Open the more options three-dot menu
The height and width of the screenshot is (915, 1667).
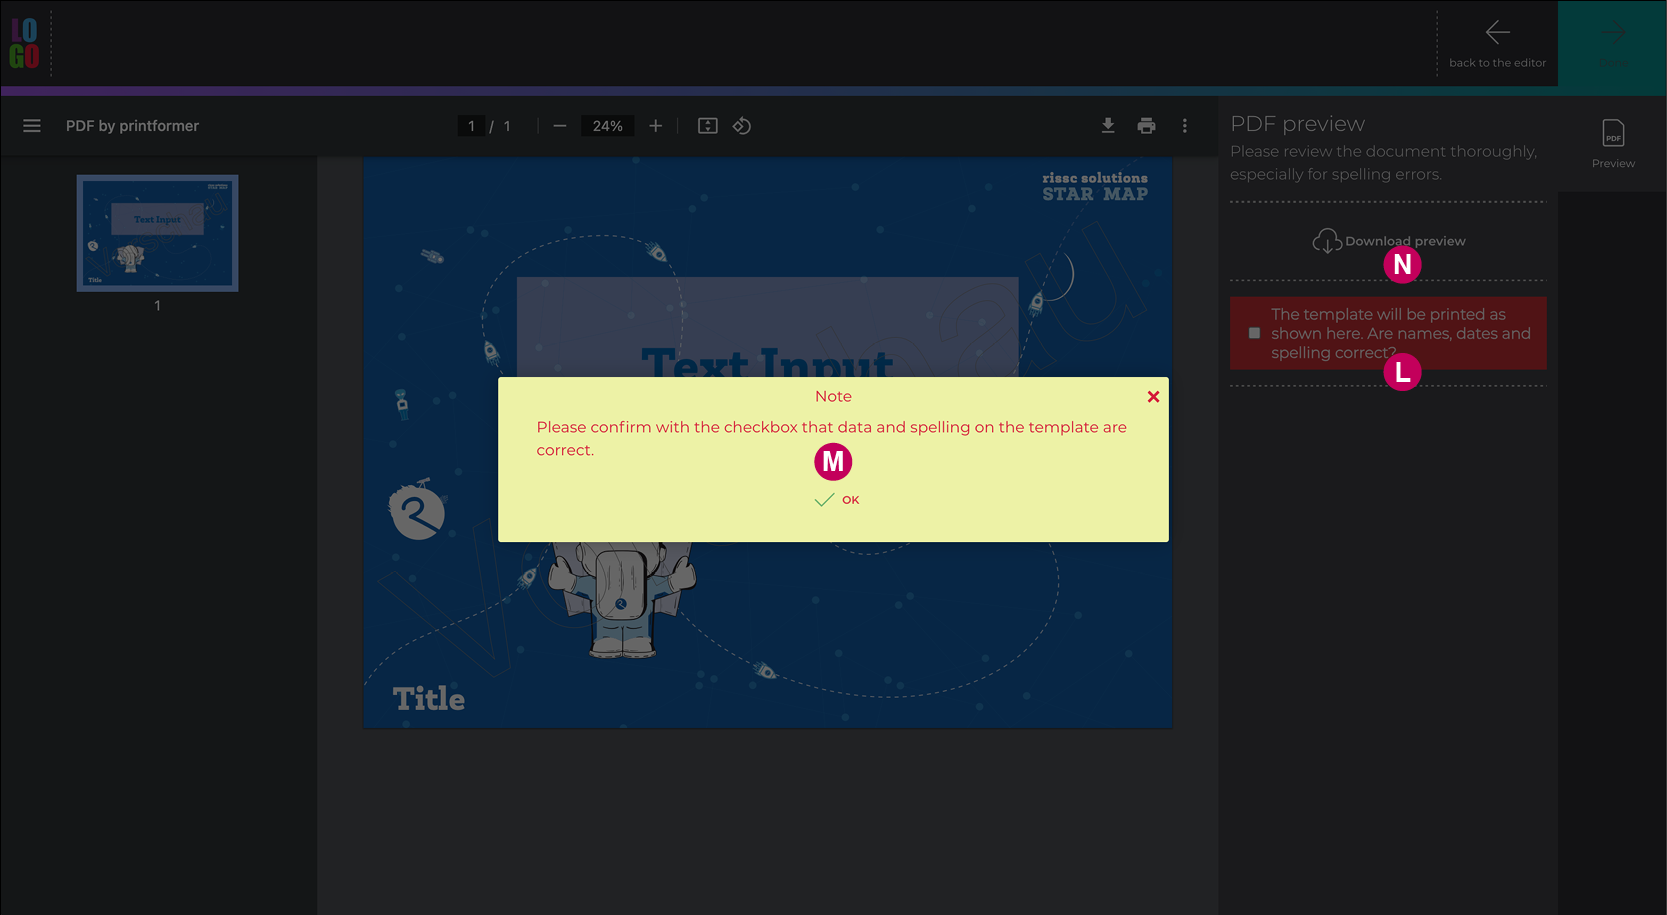pos(1185,125)
